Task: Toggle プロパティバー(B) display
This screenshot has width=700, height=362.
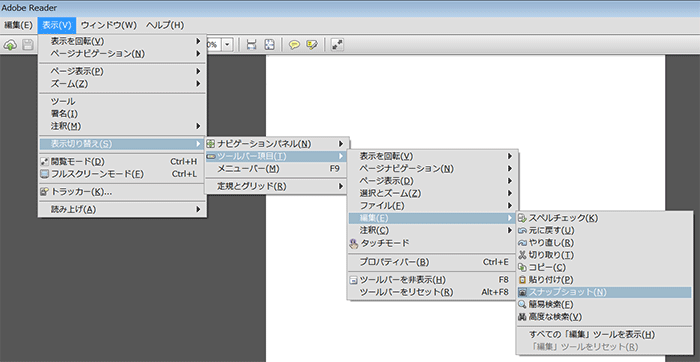Action: [x=433, y=262]
